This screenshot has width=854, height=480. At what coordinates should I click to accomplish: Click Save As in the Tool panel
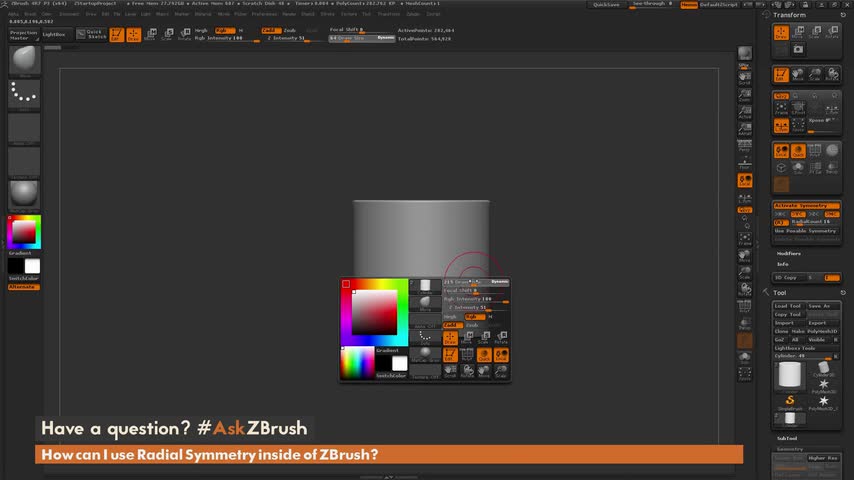(823, 306)
